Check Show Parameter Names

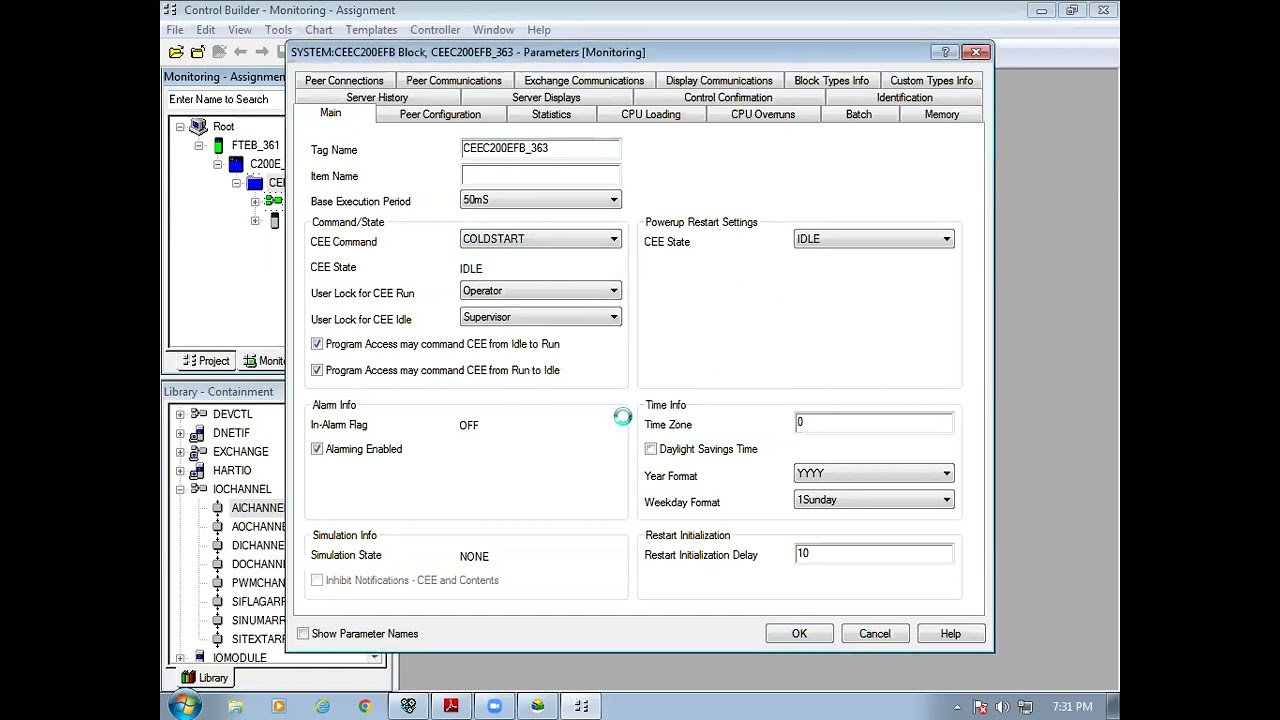[x=303, y=634]
